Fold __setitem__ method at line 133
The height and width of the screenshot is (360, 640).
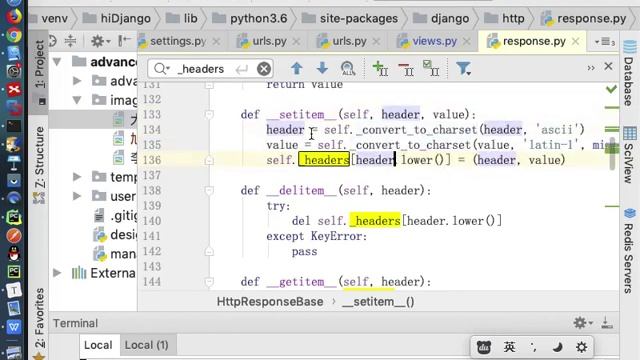[x=209, y=115]
